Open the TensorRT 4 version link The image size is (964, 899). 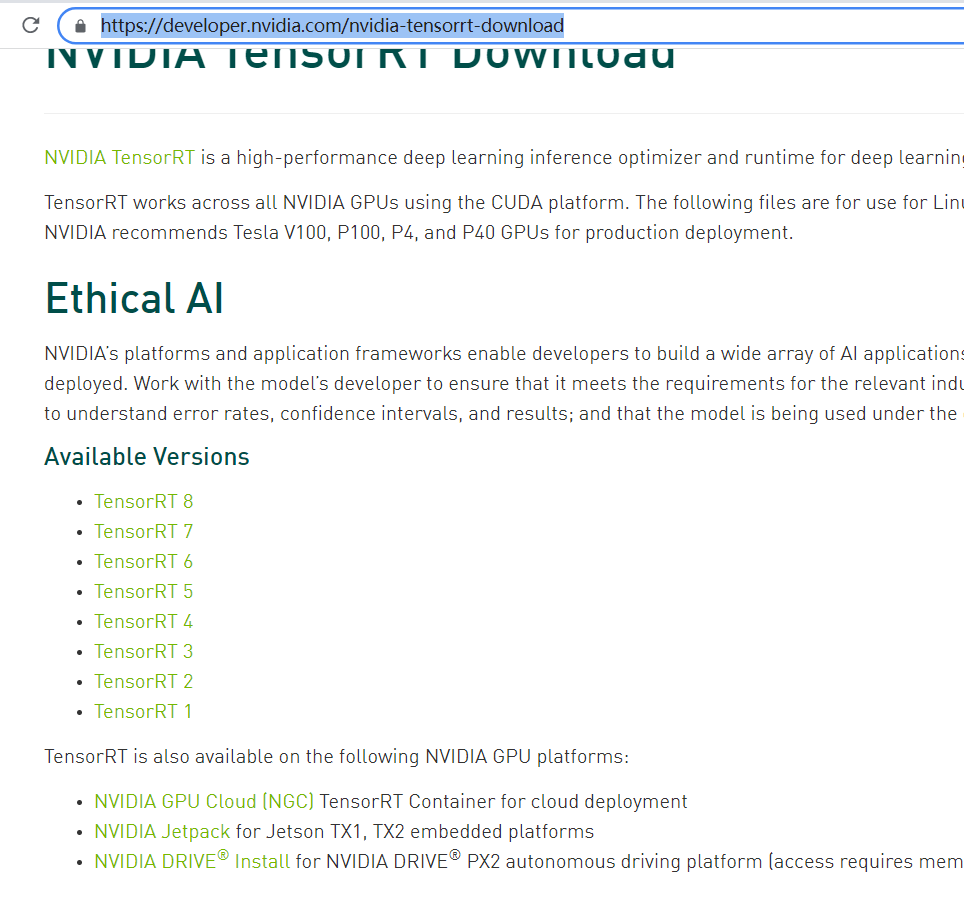[144, 622]
